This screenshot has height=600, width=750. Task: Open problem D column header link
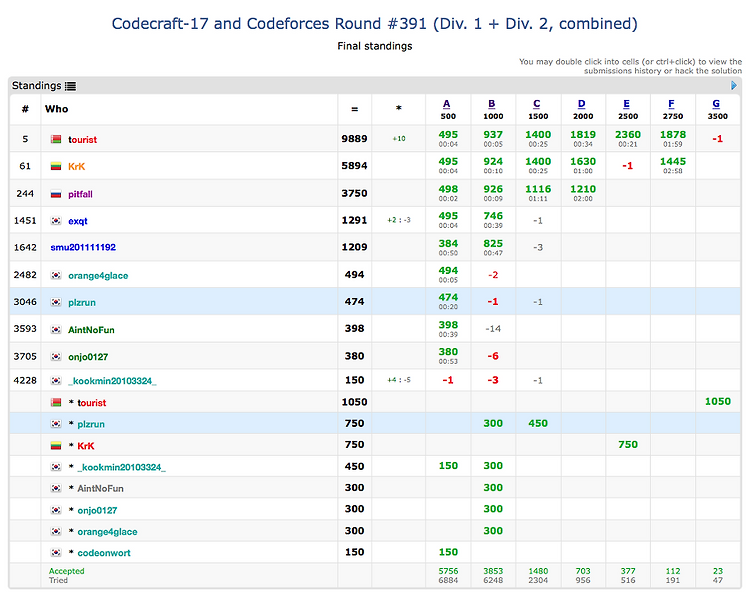pos(582,104)
